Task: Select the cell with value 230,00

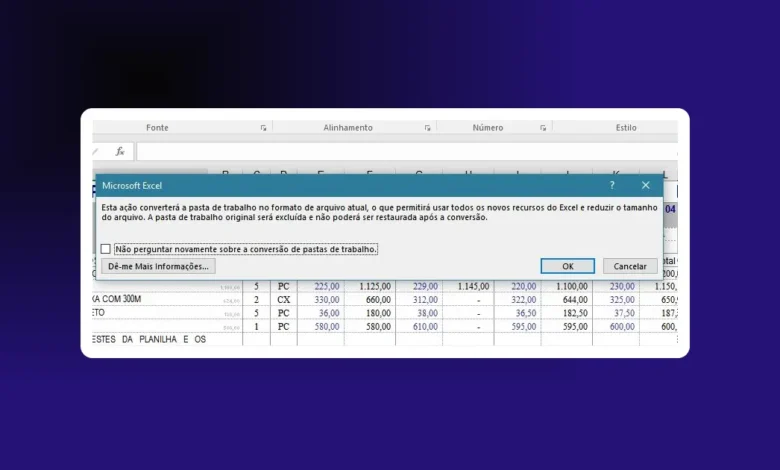Action: [616, 286]
